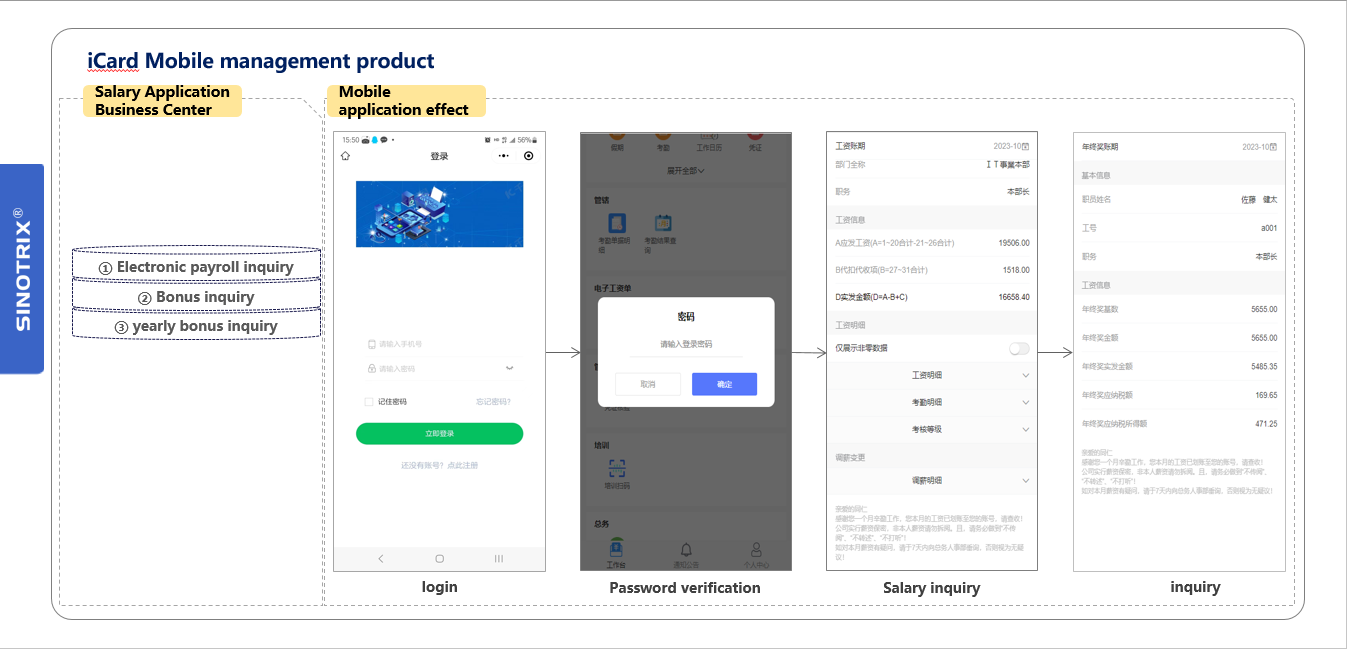Image resolution: width=1347 pixels, height=649 pixels.
Task: Expand 展开全部 in the workbench
Action: [x=686, y=171]
